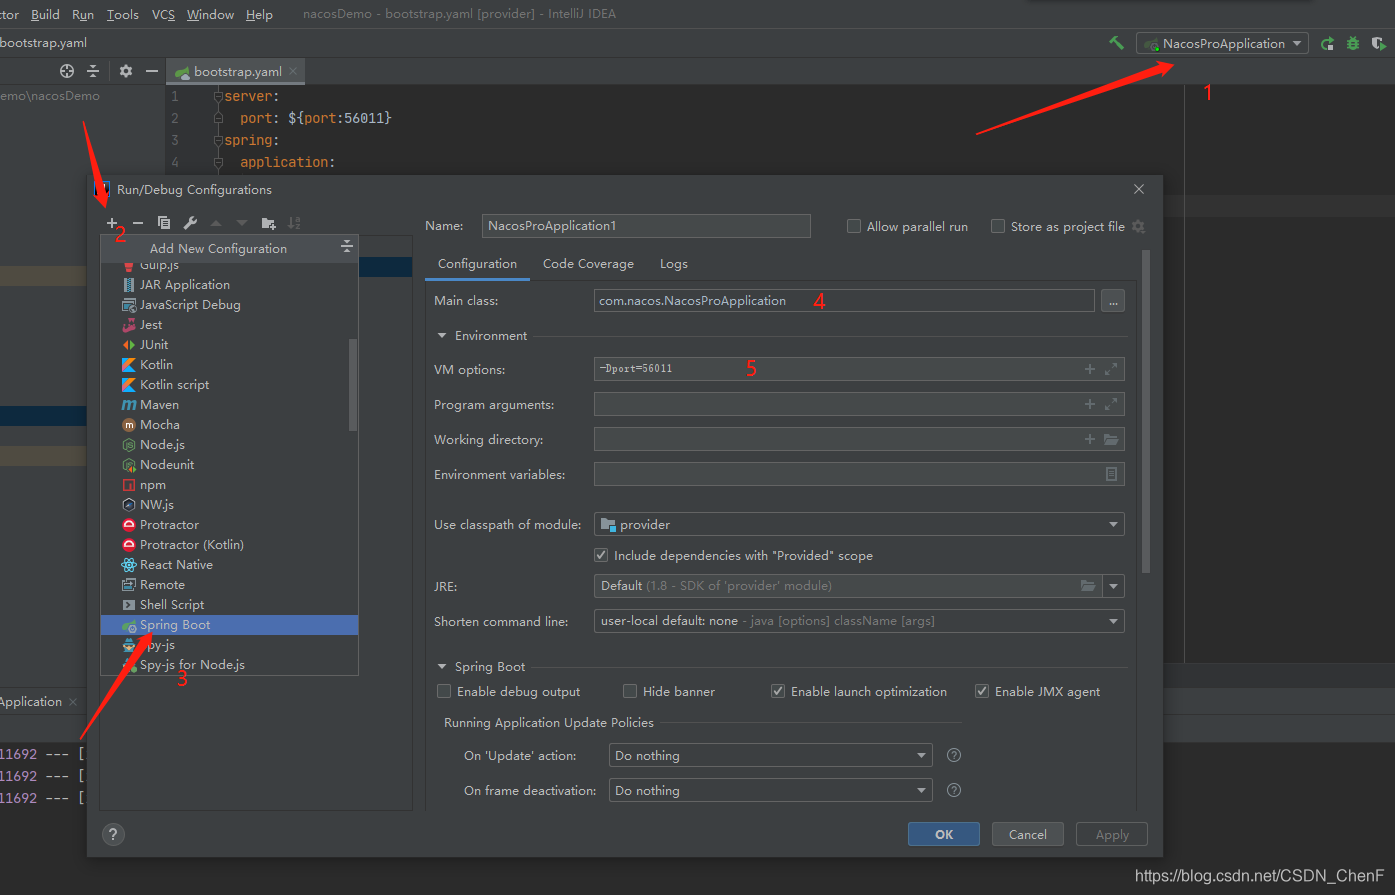Viewport: 1395px width, 895px height.
Task: Open the VCS menu
Action: (163, 14)
